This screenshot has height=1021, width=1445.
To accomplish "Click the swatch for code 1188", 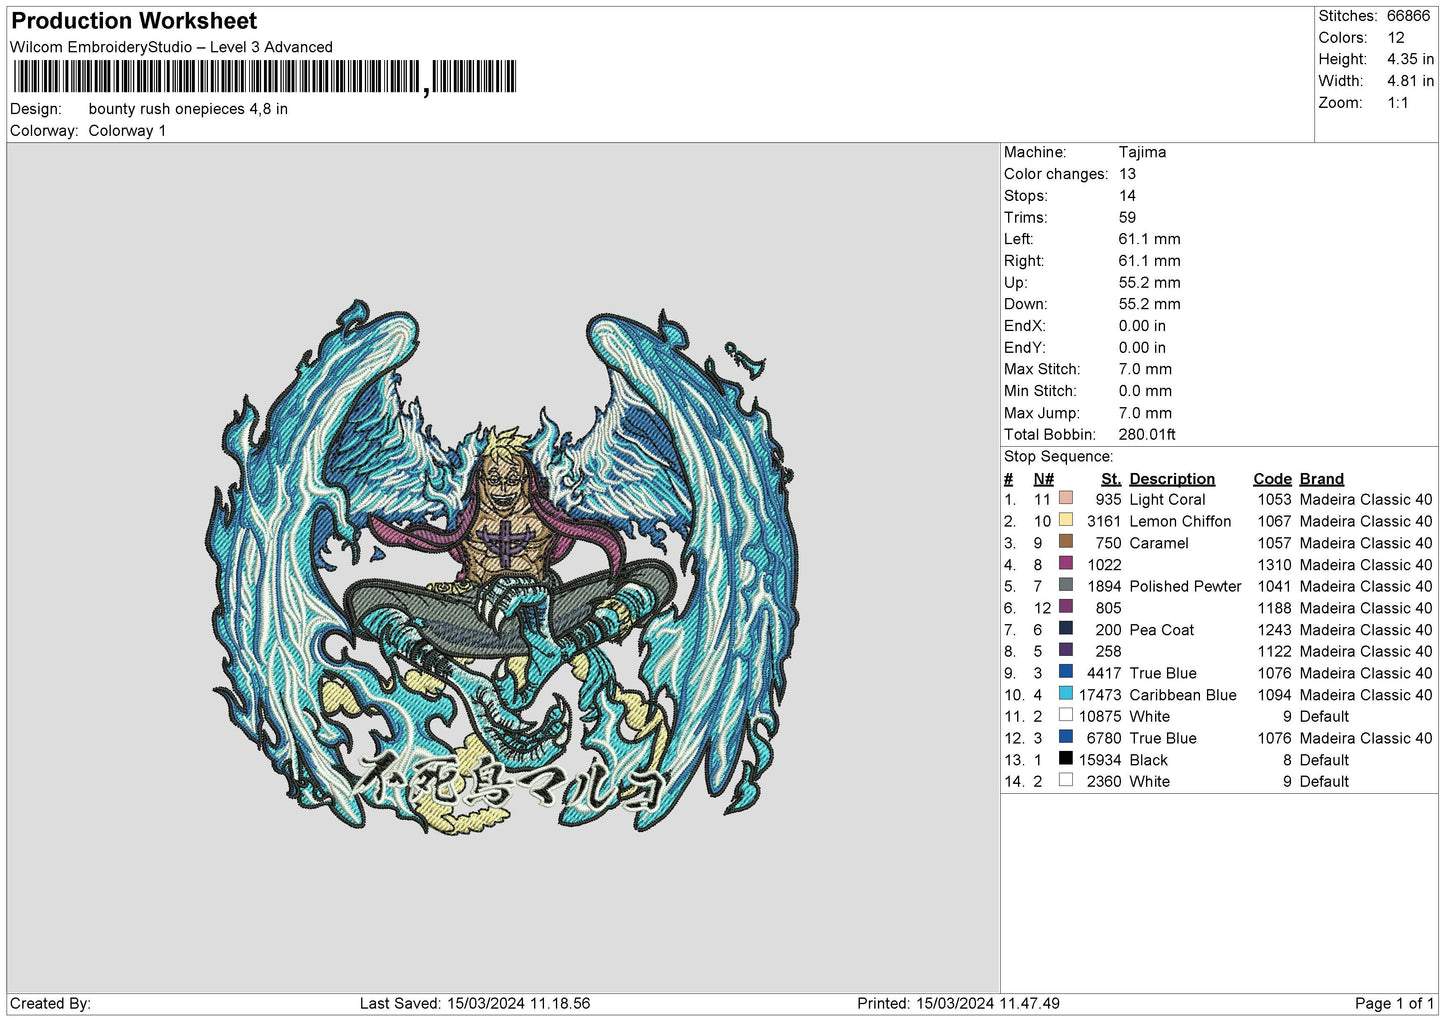I will (x=1066, y=606).
